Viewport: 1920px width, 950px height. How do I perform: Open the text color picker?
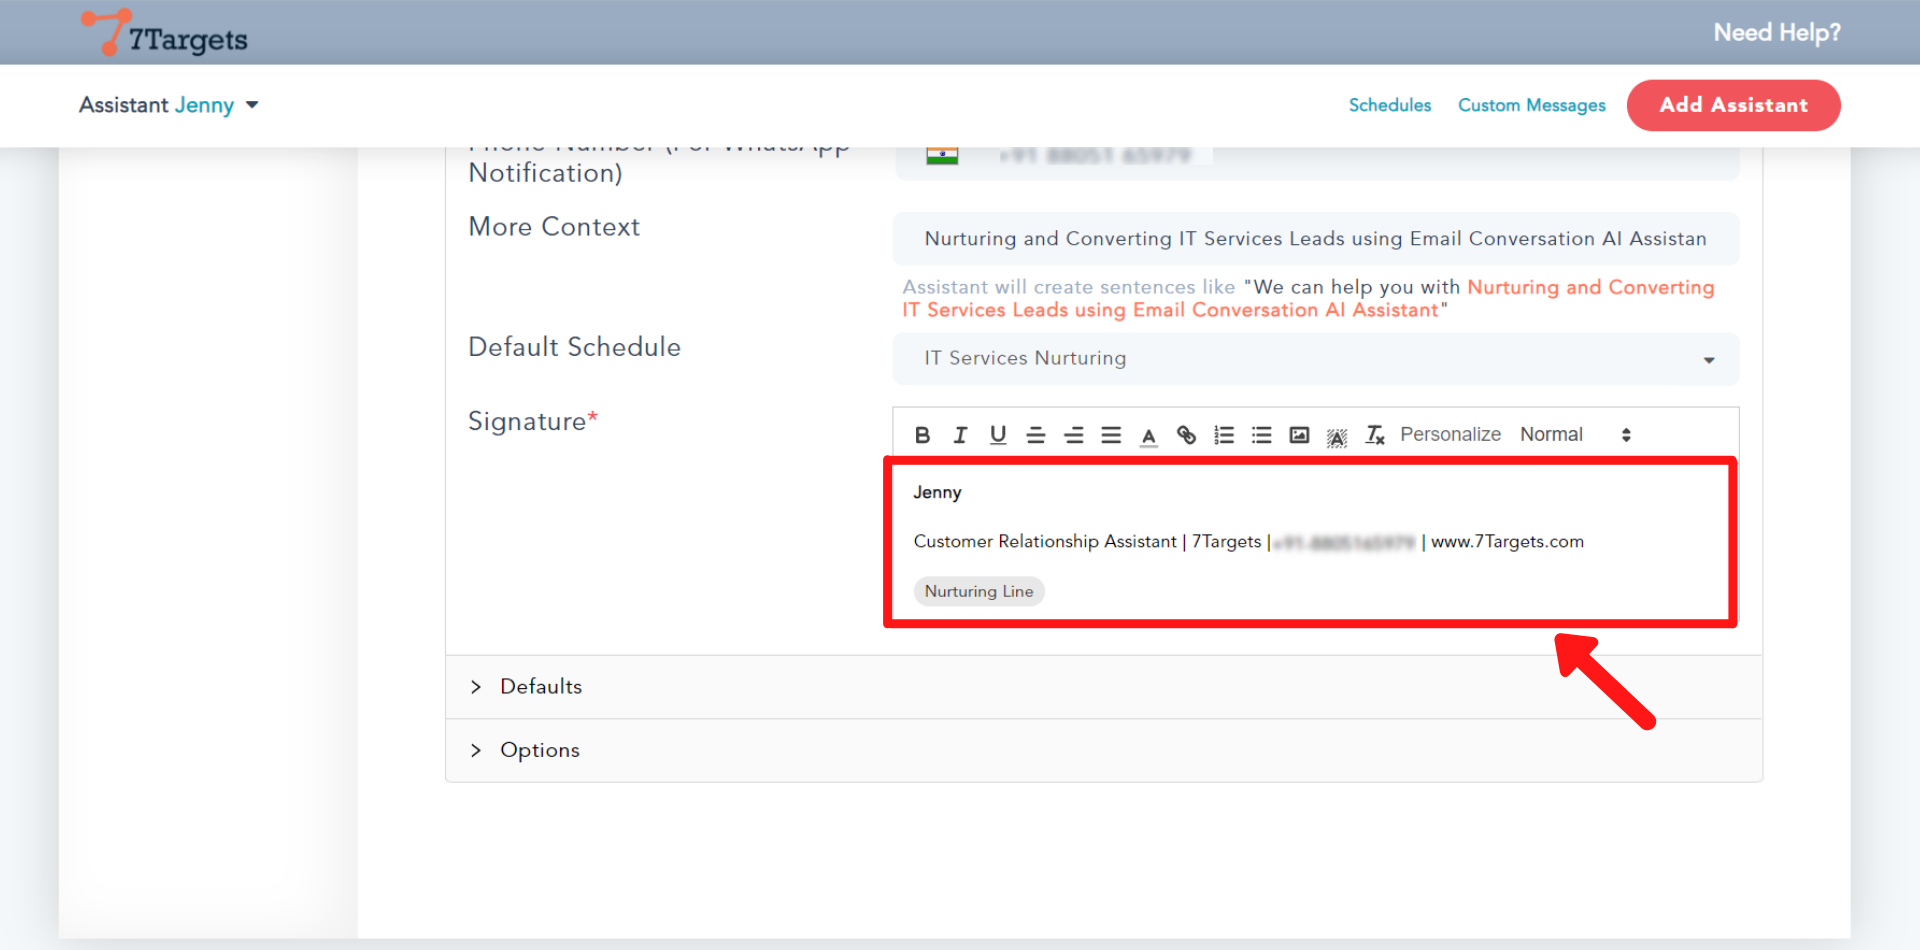pos(1149,436)
